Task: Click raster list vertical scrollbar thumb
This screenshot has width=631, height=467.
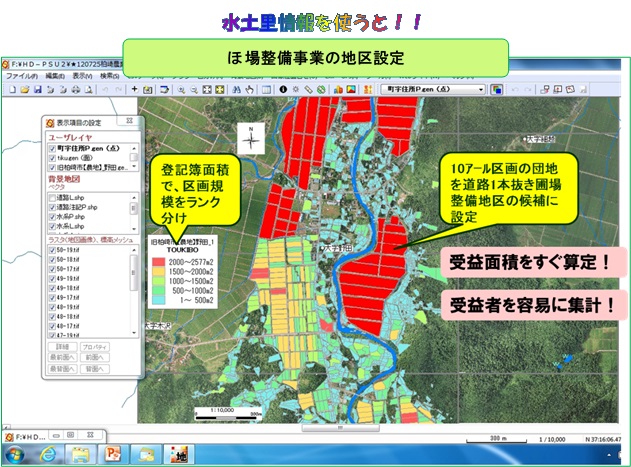Action: click(x=134, y=273)
